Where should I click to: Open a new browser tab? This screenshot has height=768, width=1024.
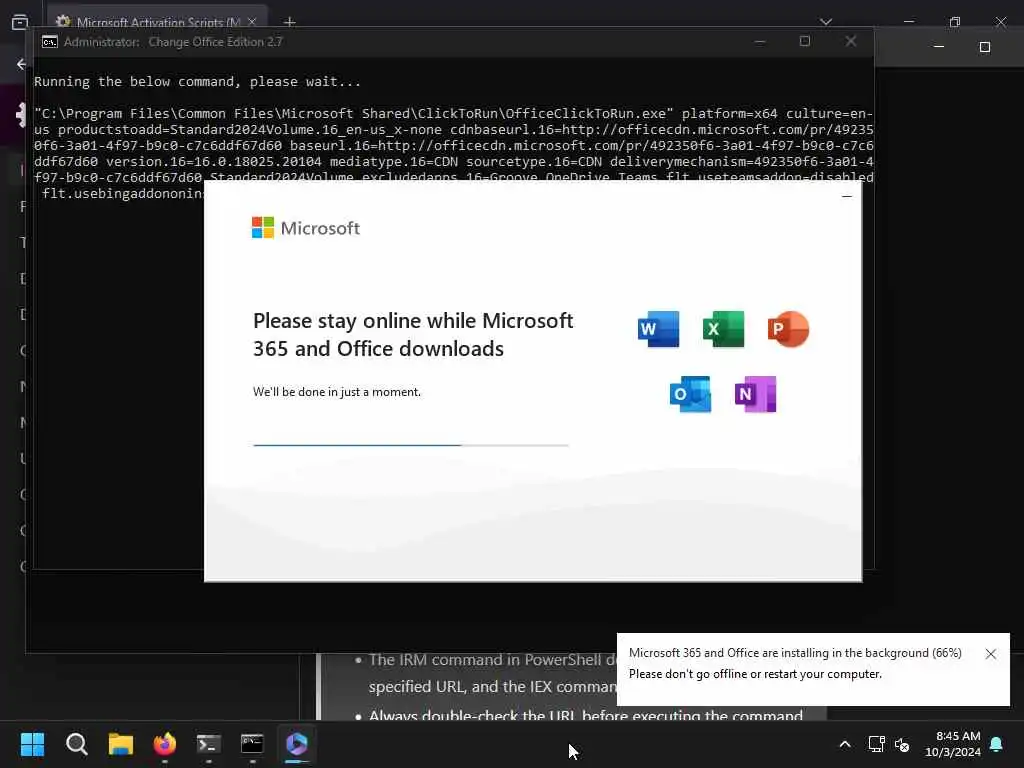click(x=290, y=22)
